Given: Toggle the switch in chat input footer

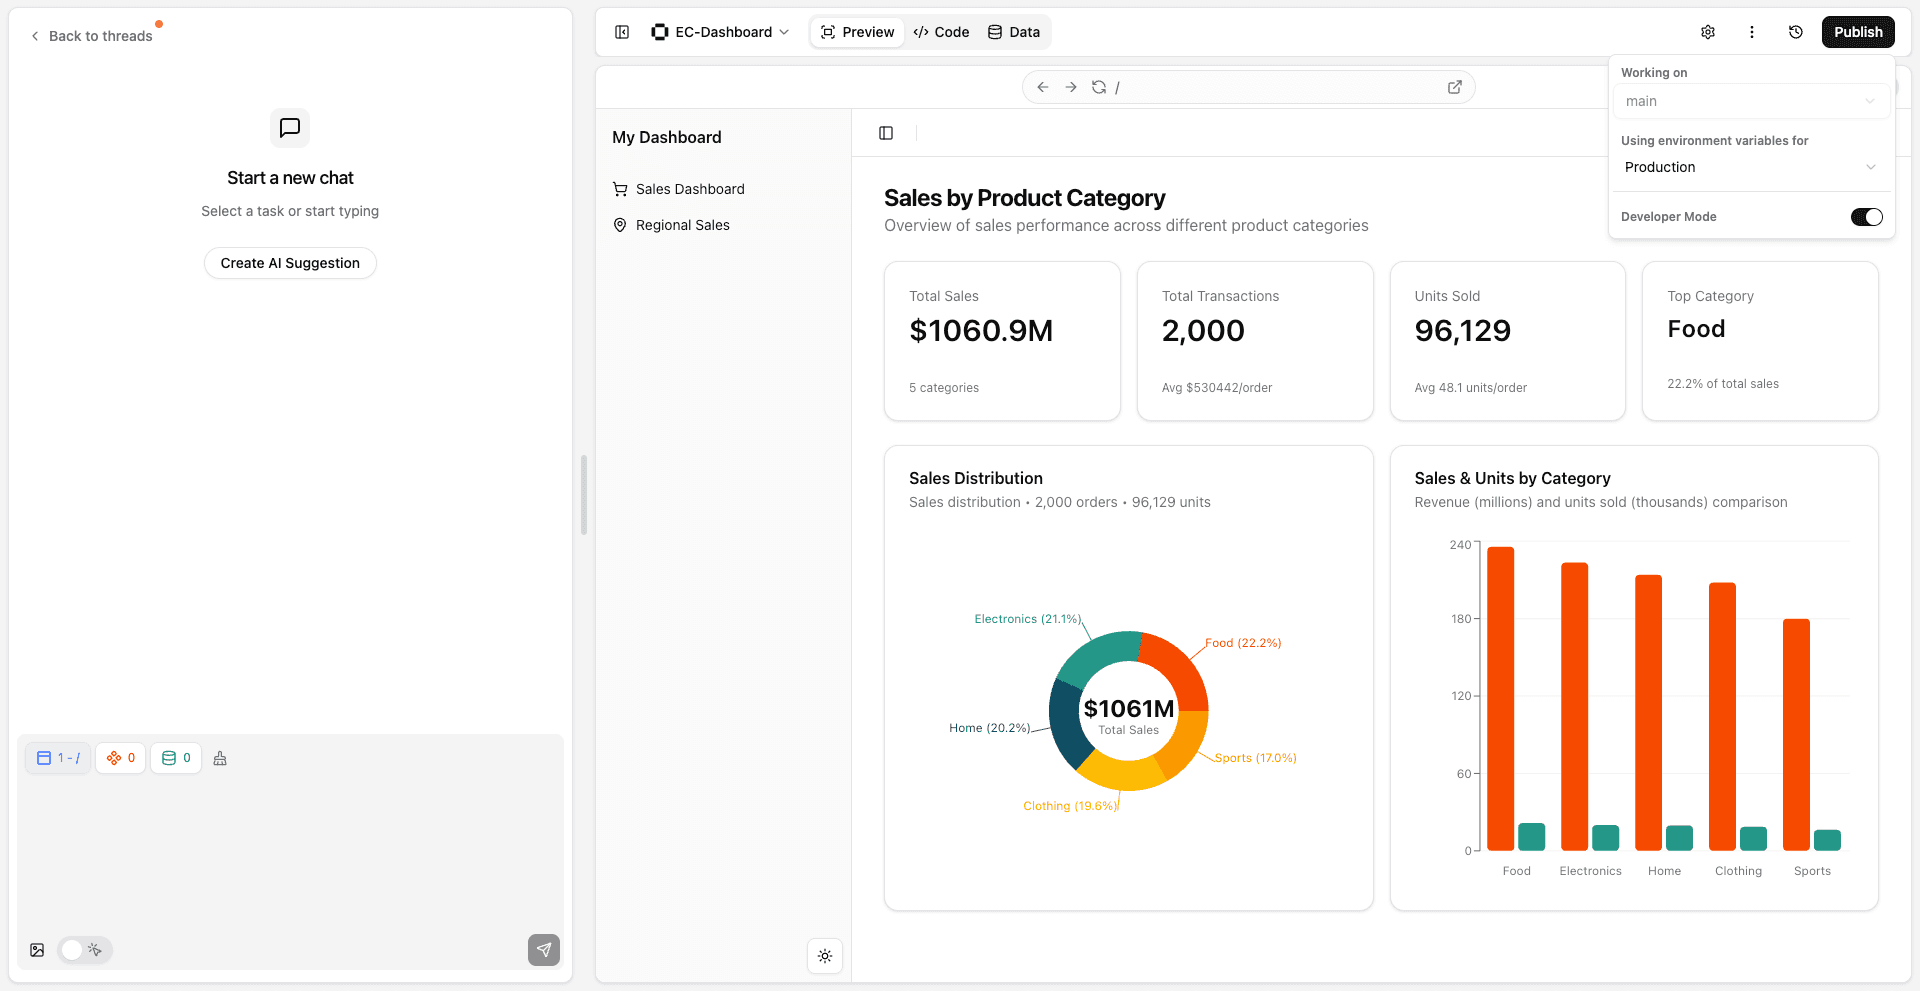Looking at the screenshot, I should click(x=84, y=950).
